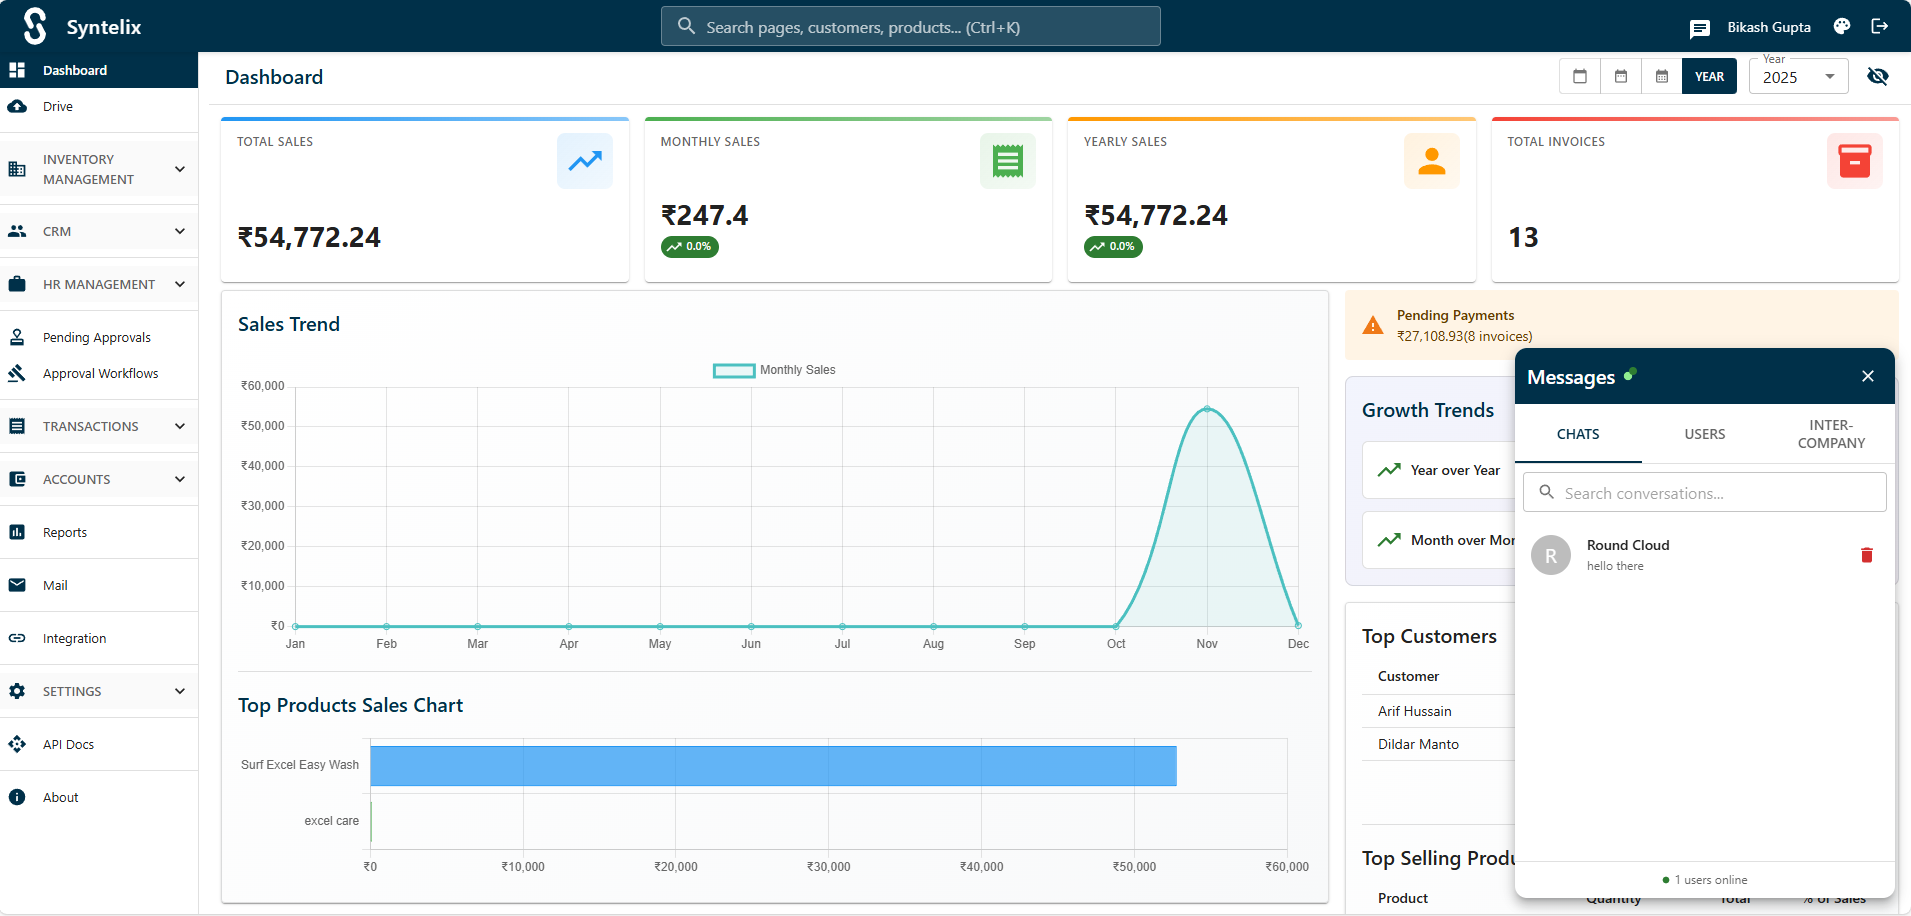Click the Total Invoices archive icon

point(1854,161)
